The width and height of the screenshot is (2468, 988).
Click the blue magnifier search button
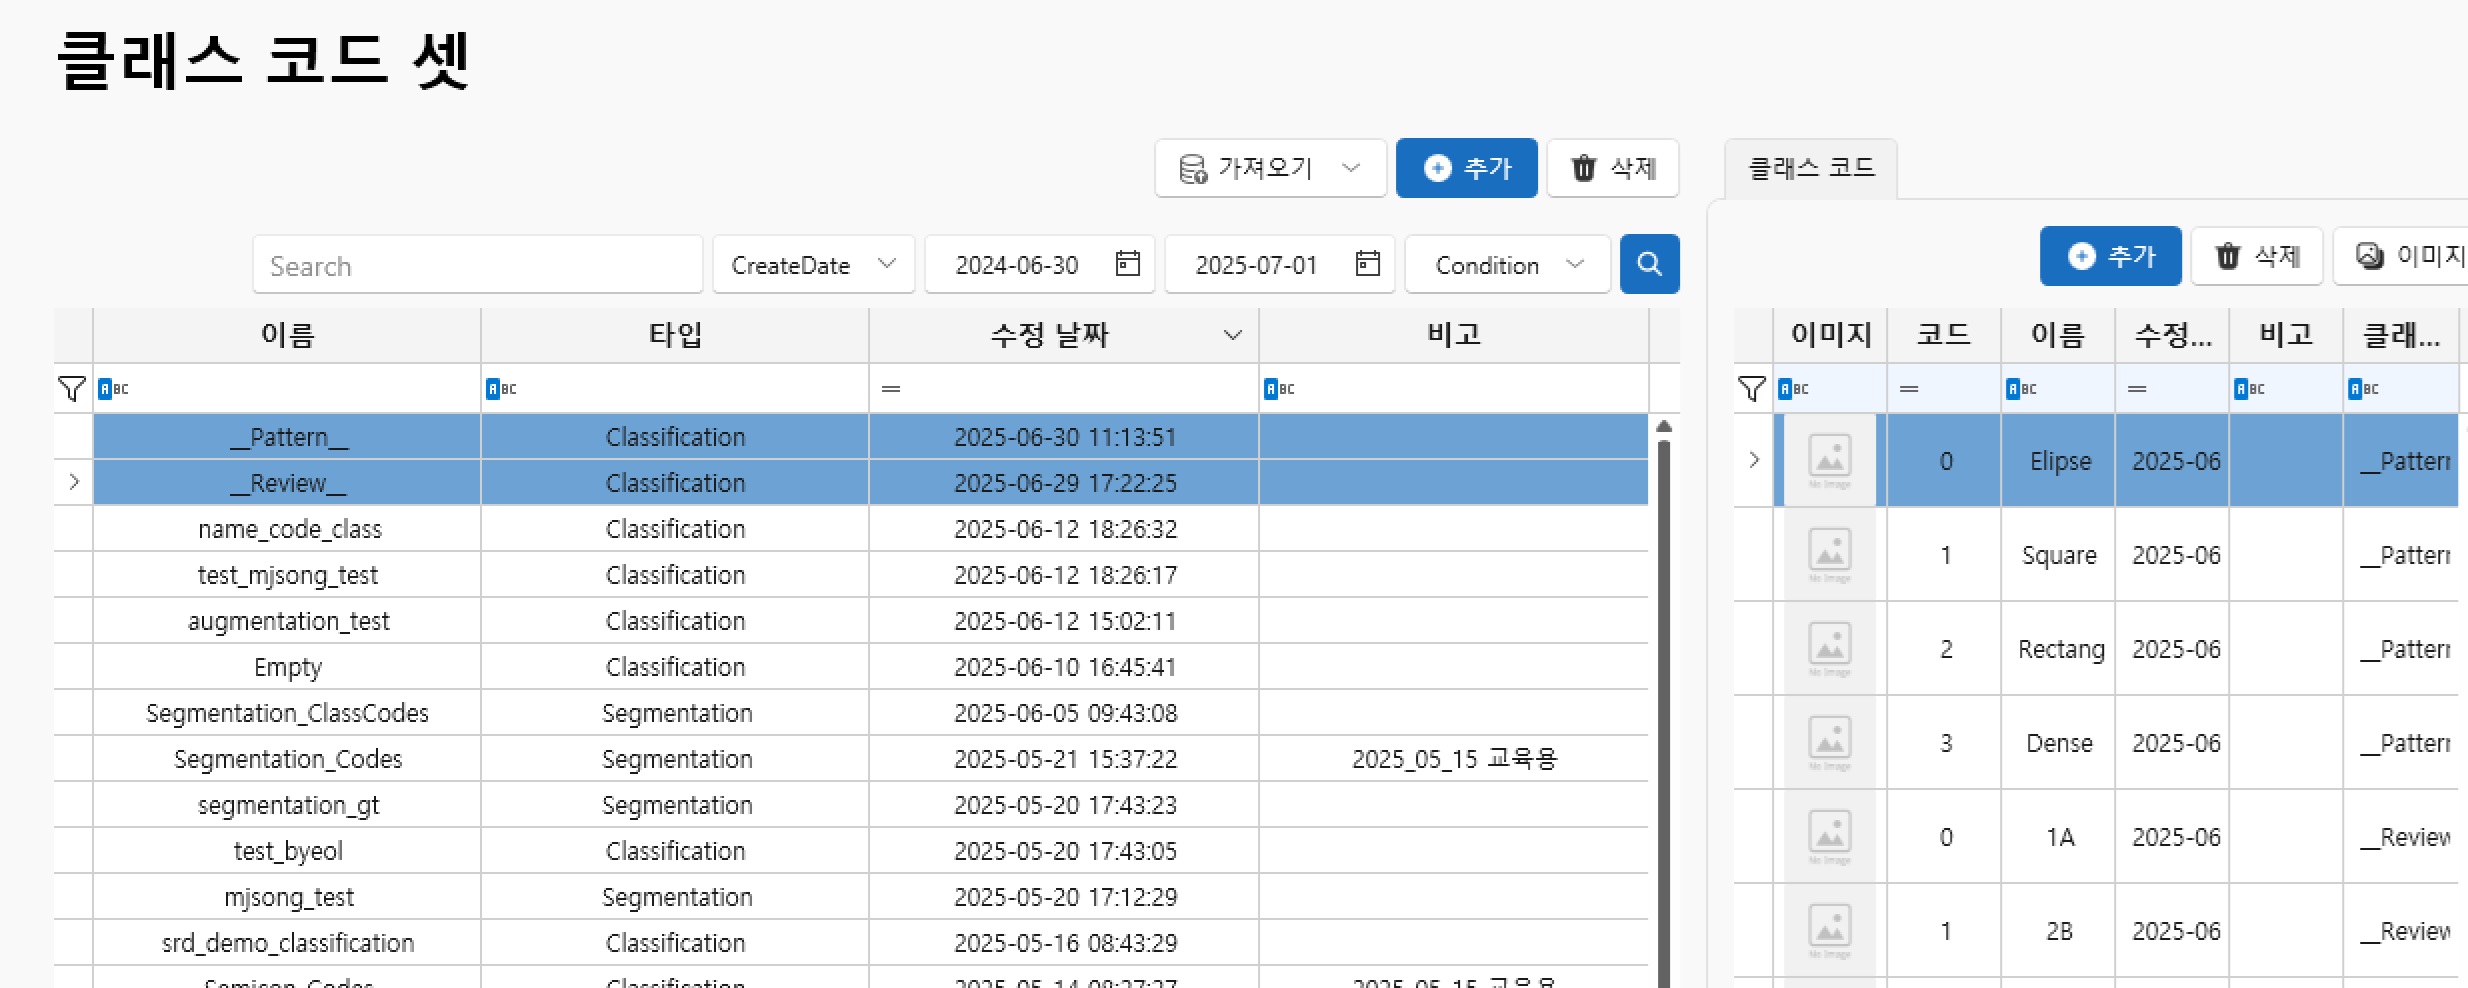(x=1648, y=265)
